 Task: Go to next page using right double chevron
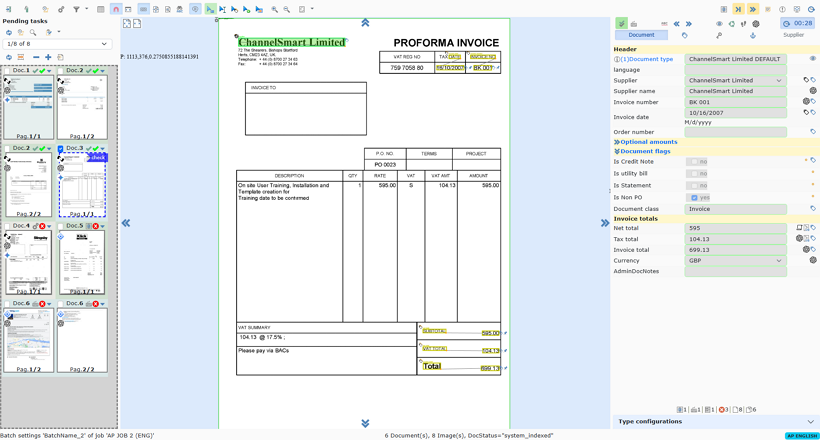pyautogui.click(x=605, y=223)
